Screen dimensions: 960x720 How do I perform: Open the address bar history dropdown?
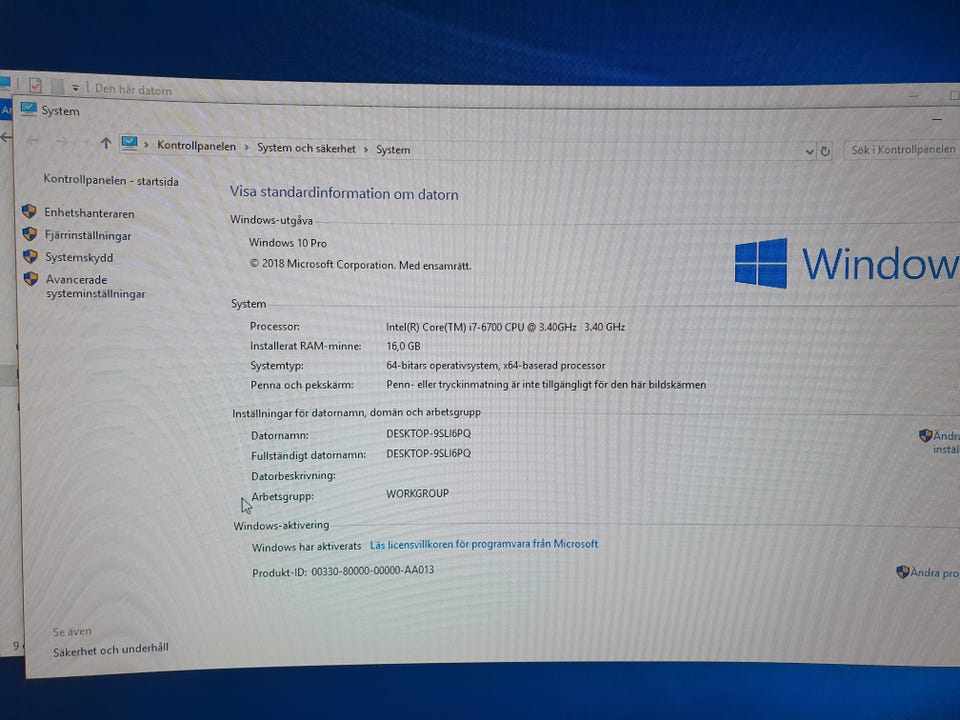pos(809,151)
